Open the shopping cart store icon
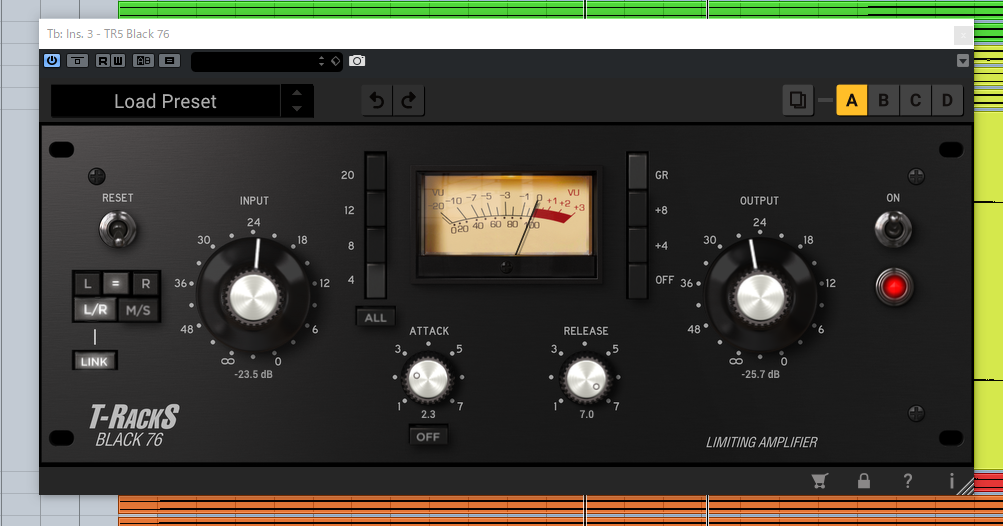 click(x=820, y=481)
